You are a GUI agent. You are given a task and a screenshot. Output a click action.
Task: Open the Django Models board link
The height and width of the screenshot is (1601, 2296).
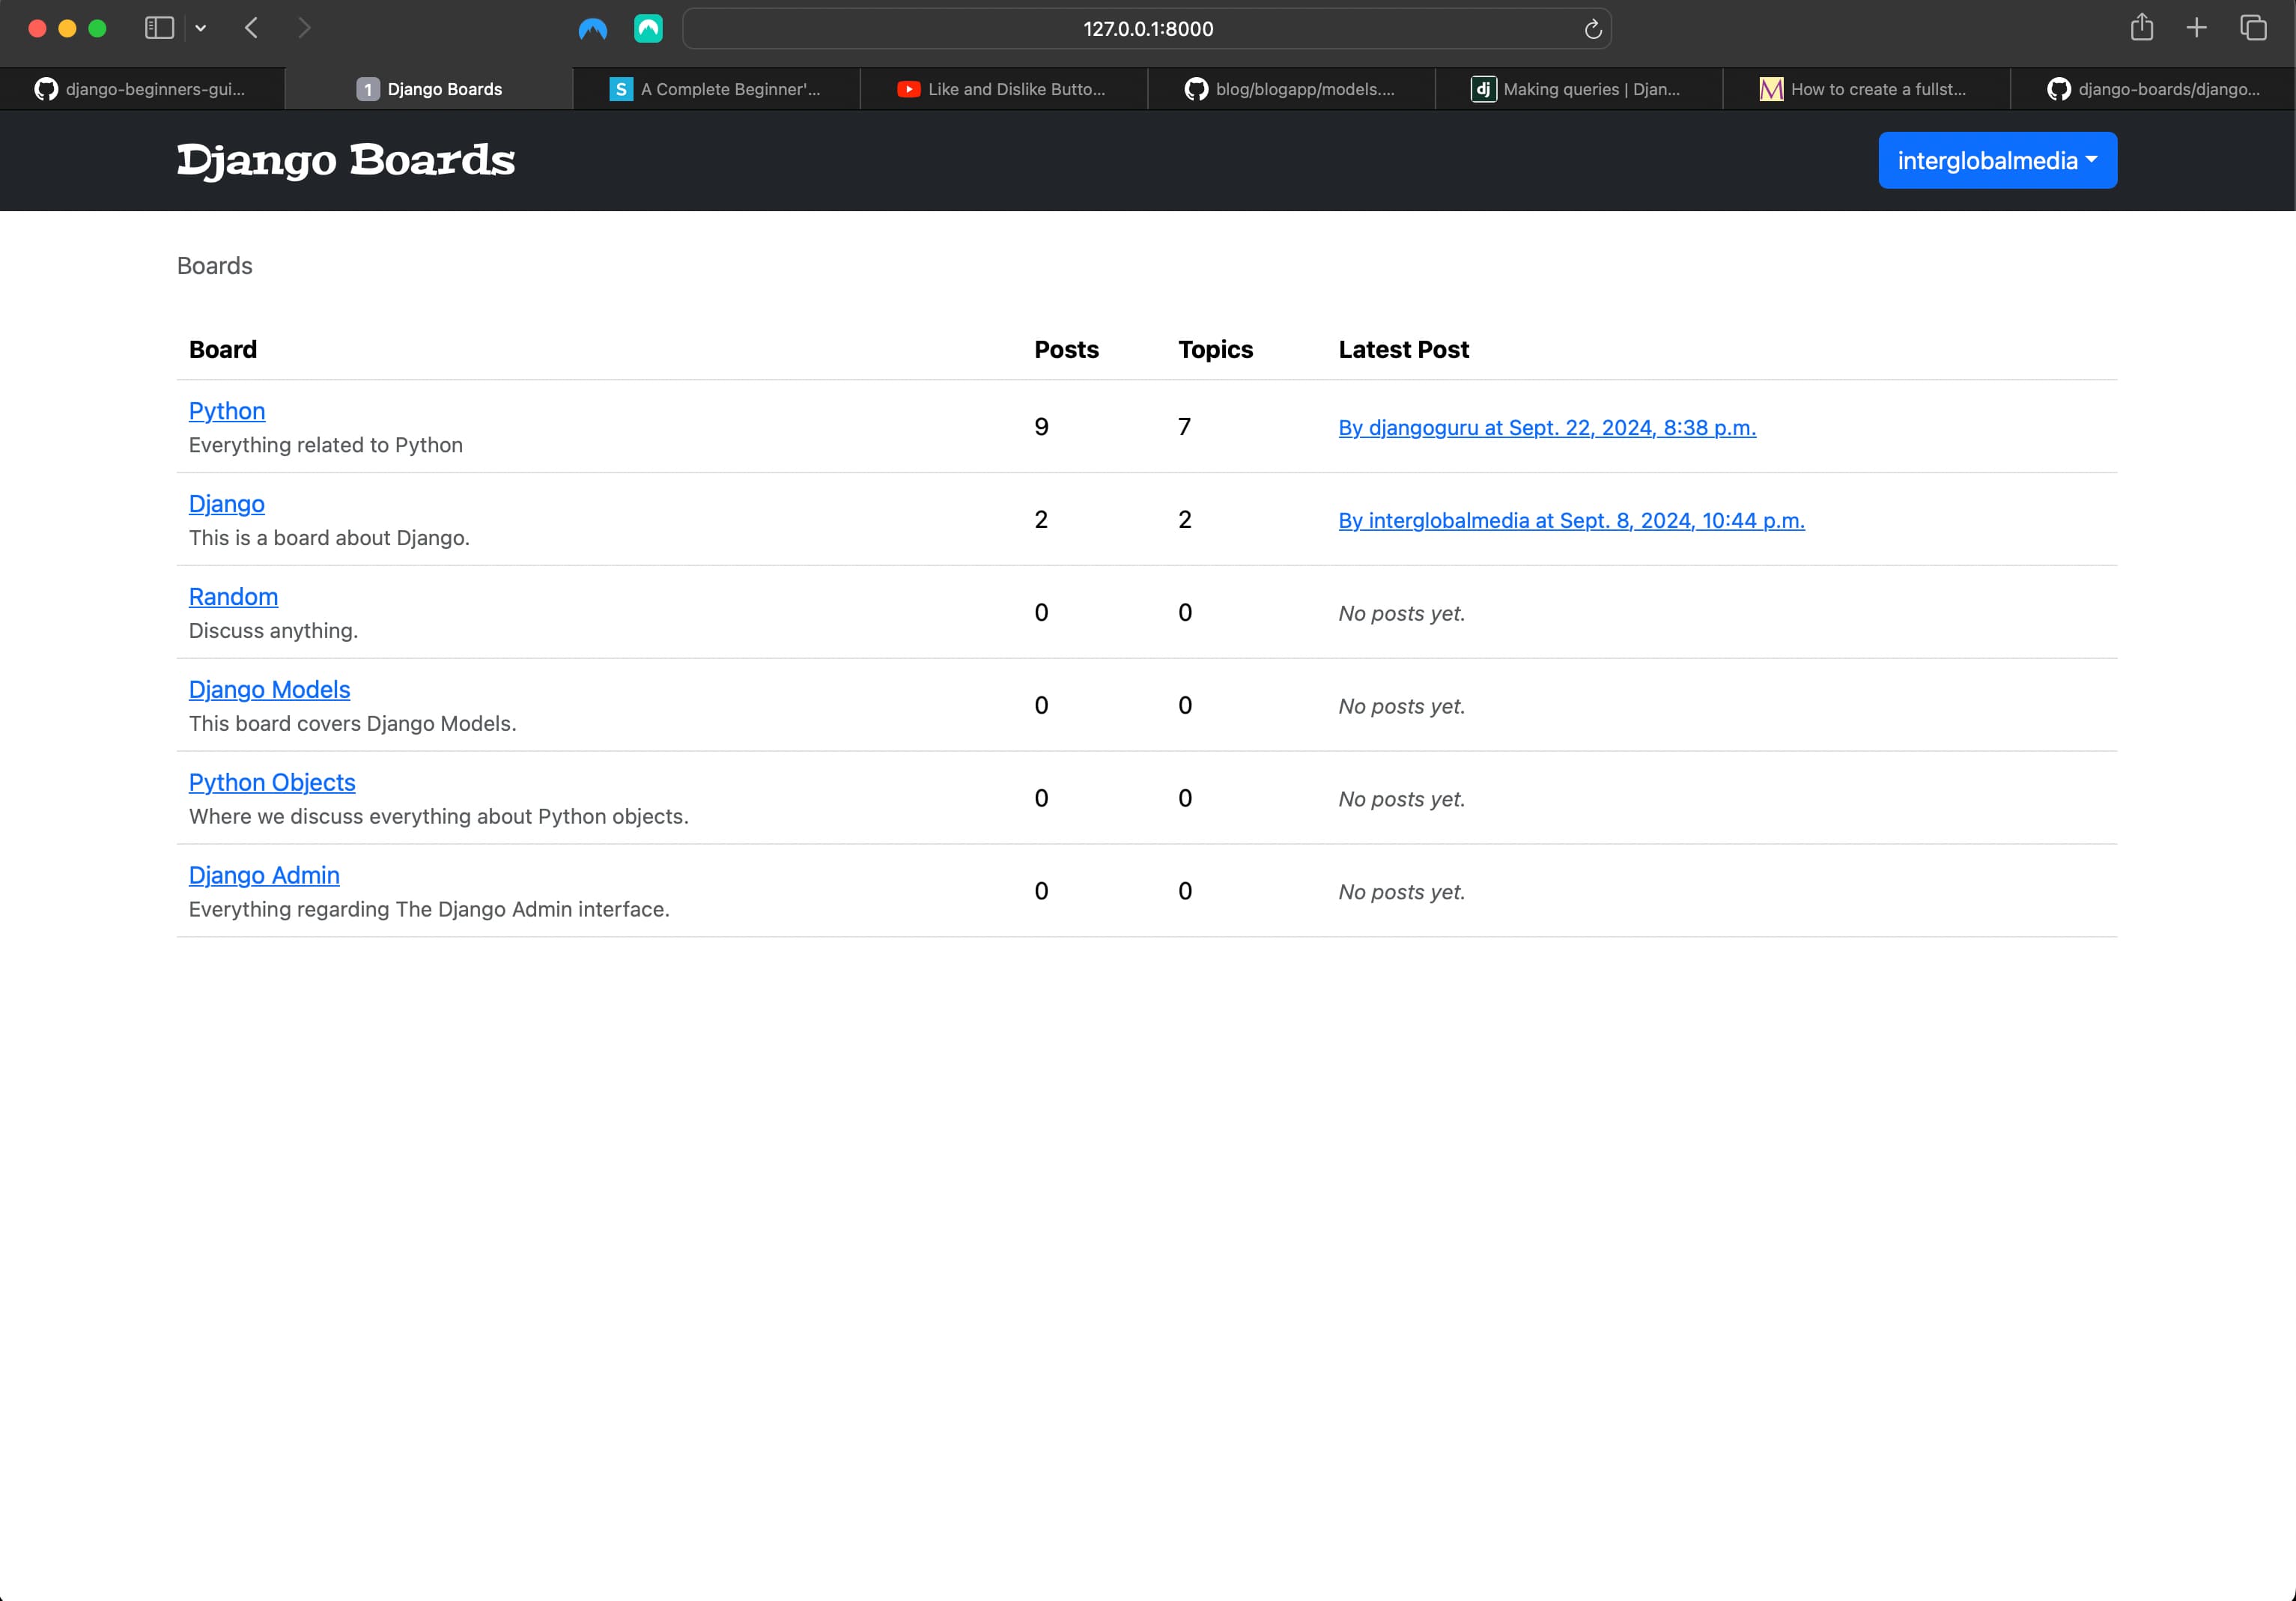click(269, 690)
